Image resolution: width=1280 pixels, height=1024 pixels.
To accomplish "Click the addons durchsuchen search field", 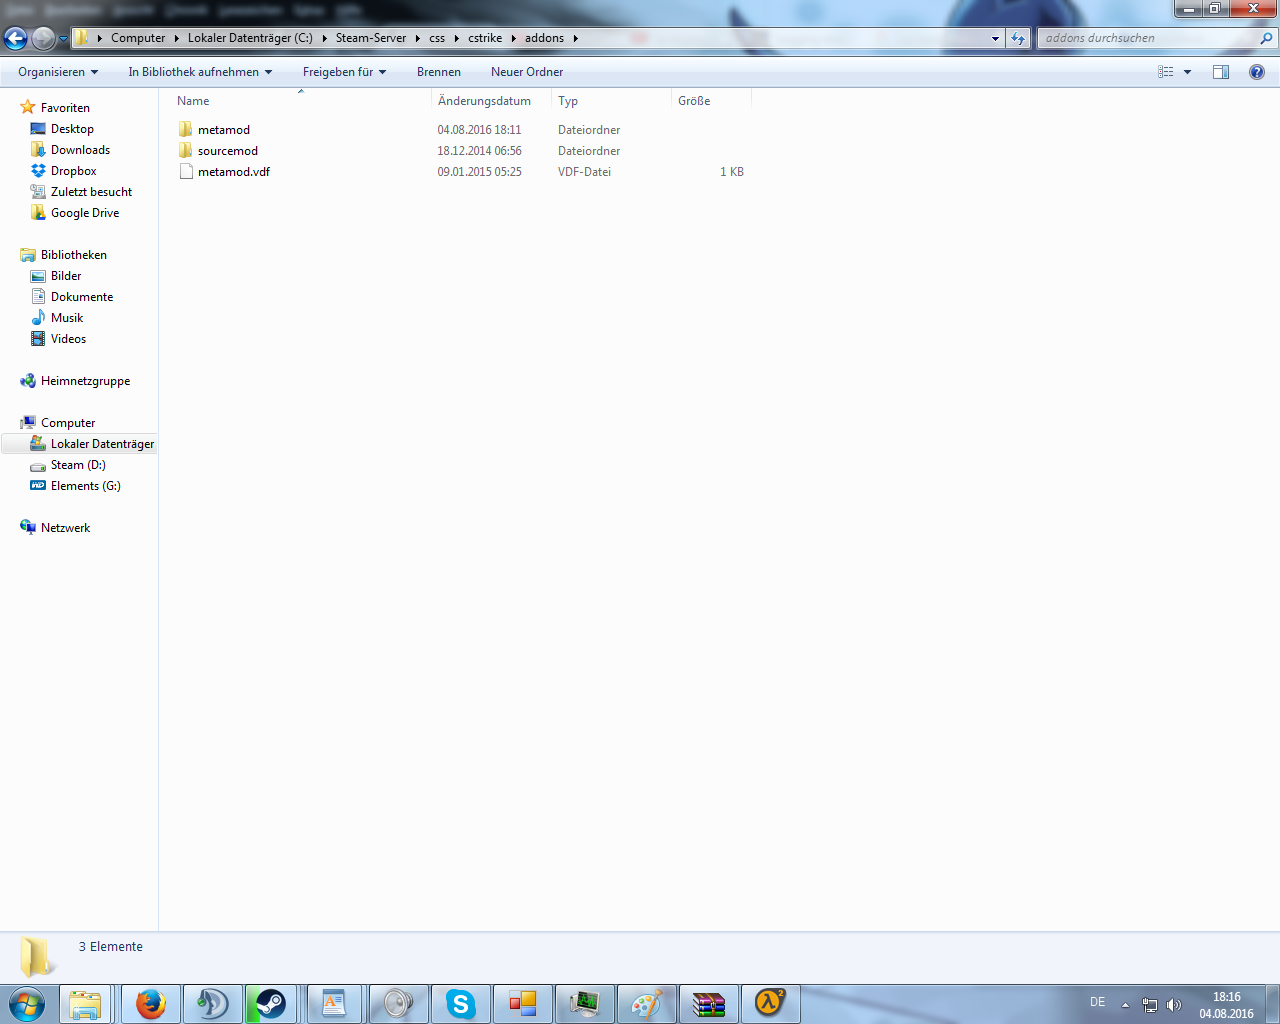I will pos(1150,38).
